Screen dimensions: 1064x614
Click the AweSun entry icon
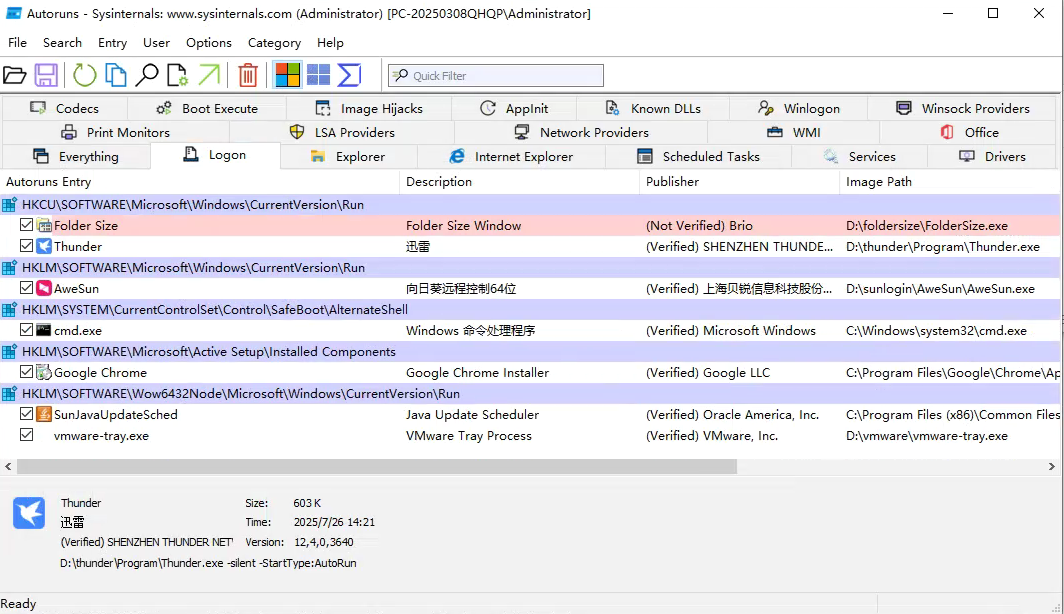44,288
